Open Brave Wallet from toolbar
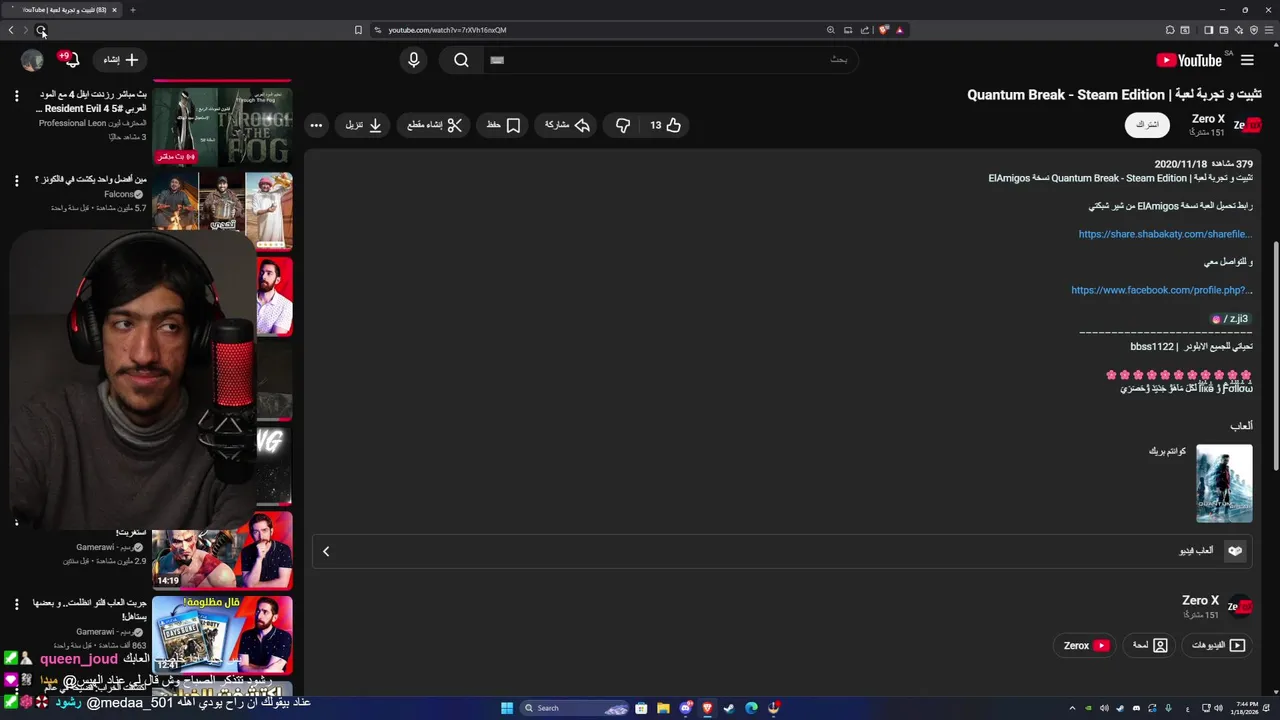This screenshot has width=1280, height=720. tap(1223, 30)
